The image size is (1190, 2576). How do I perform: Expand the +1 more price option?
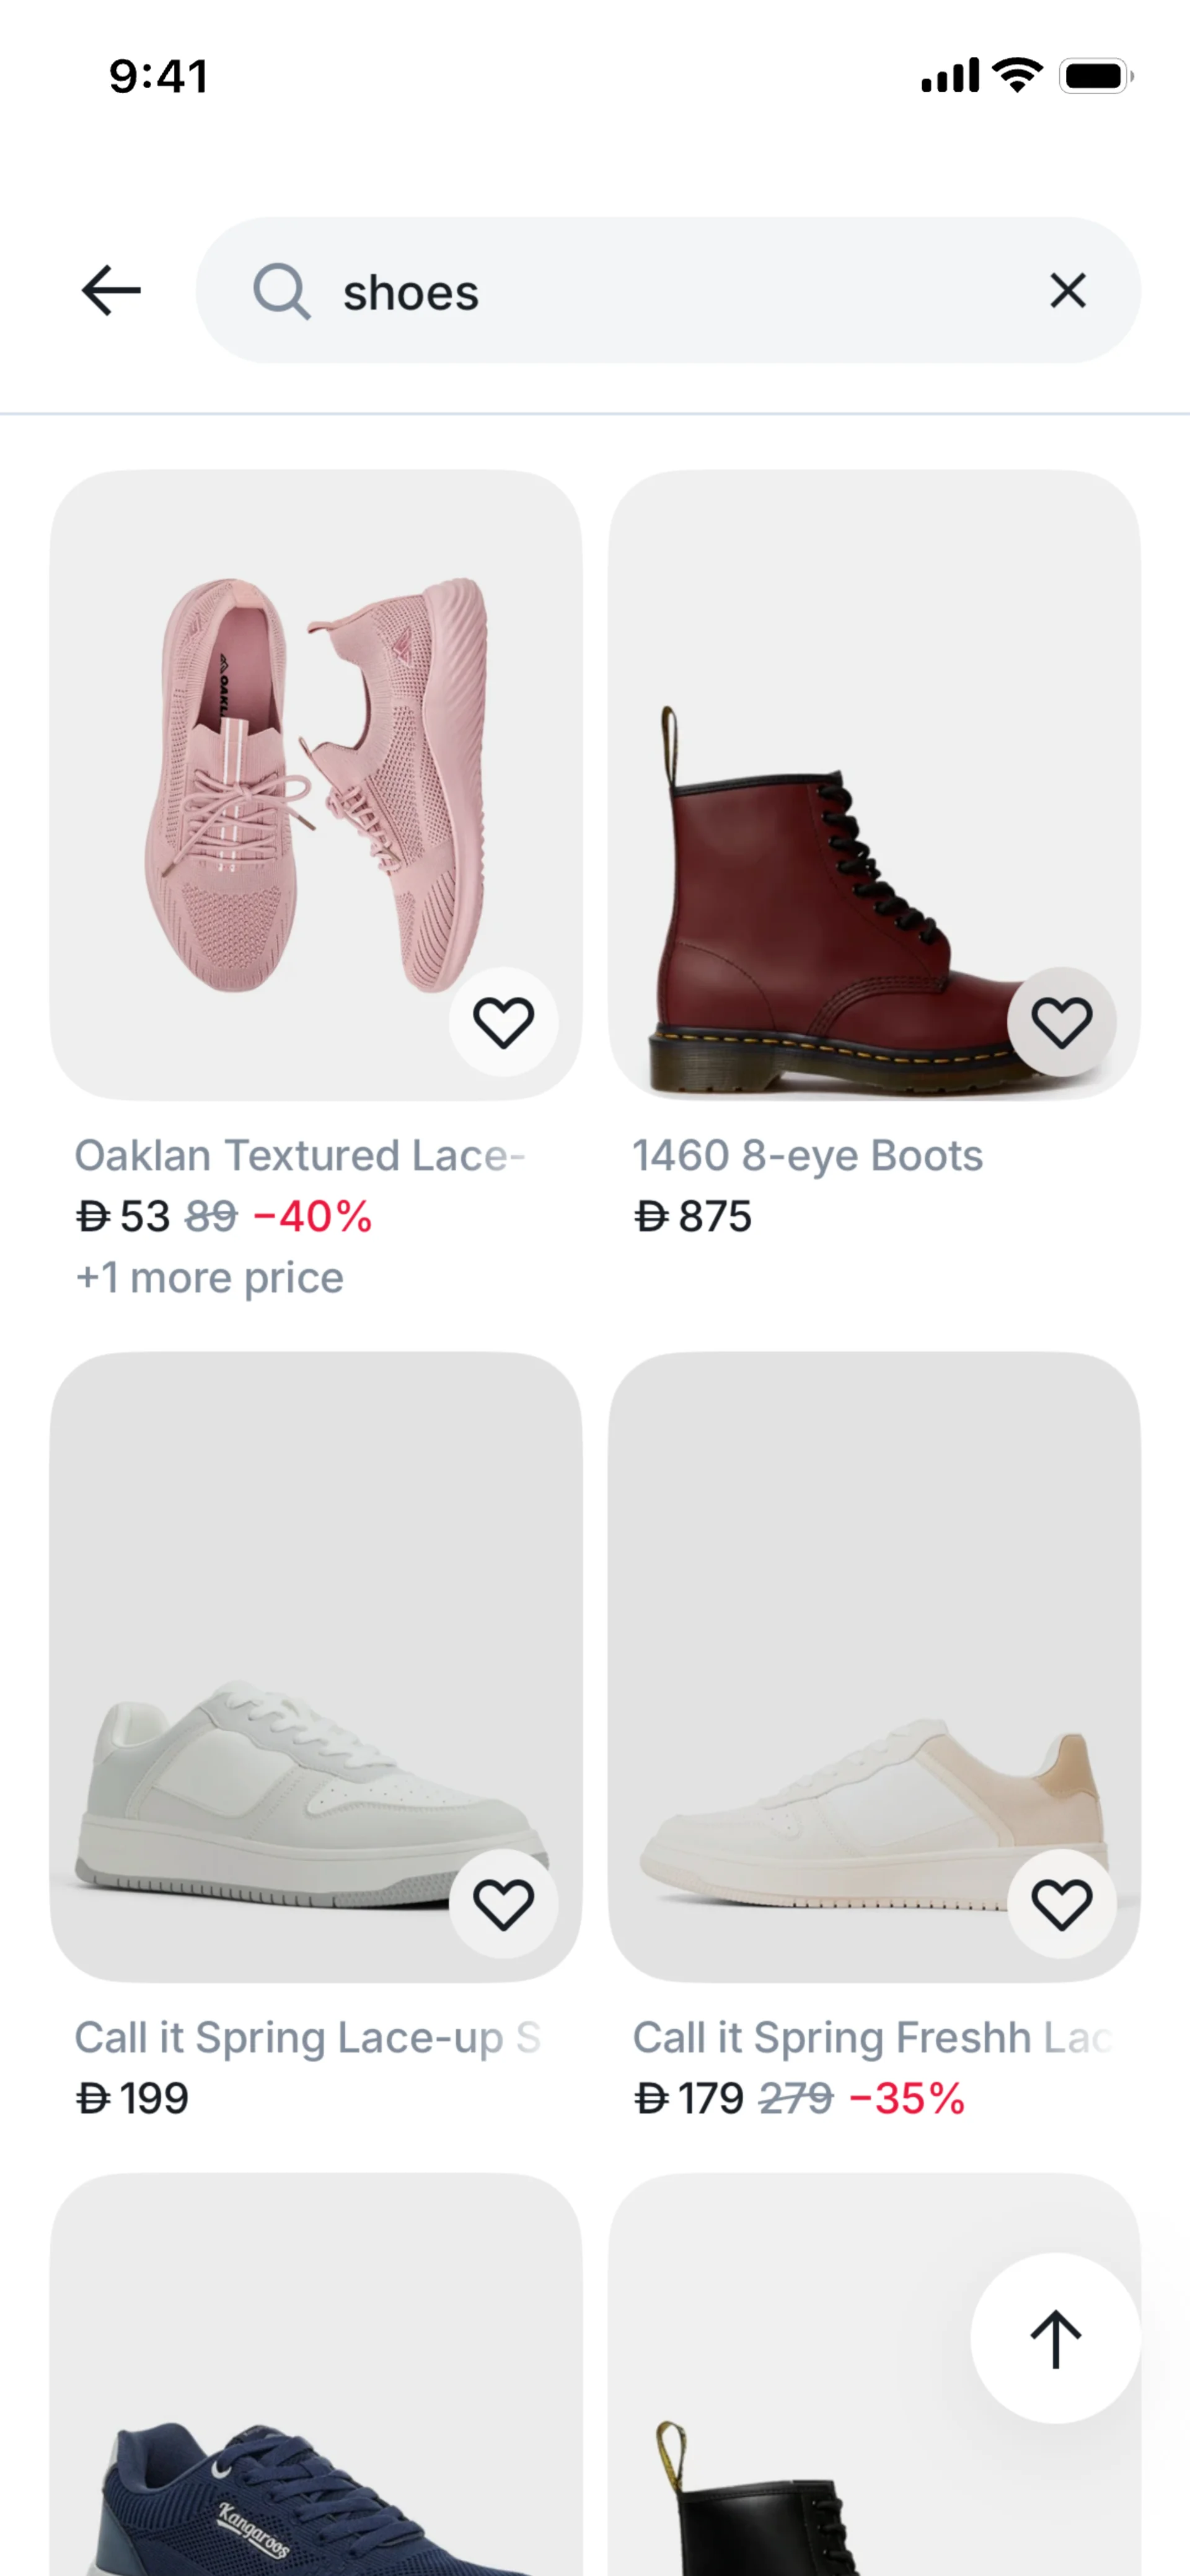[210, 1277]
